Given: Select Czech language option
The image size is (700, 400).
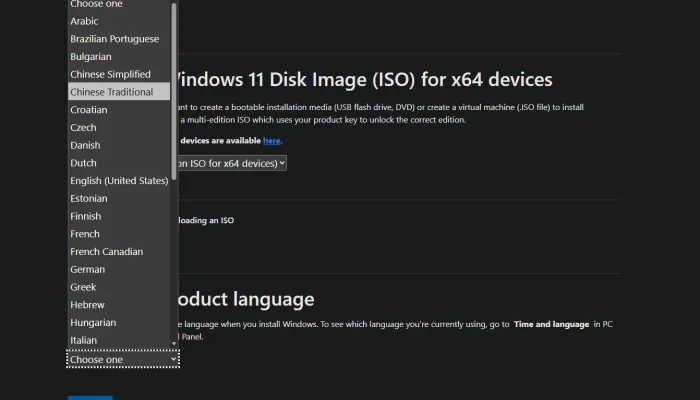Looking at the screenshot, I should [119, 128].
